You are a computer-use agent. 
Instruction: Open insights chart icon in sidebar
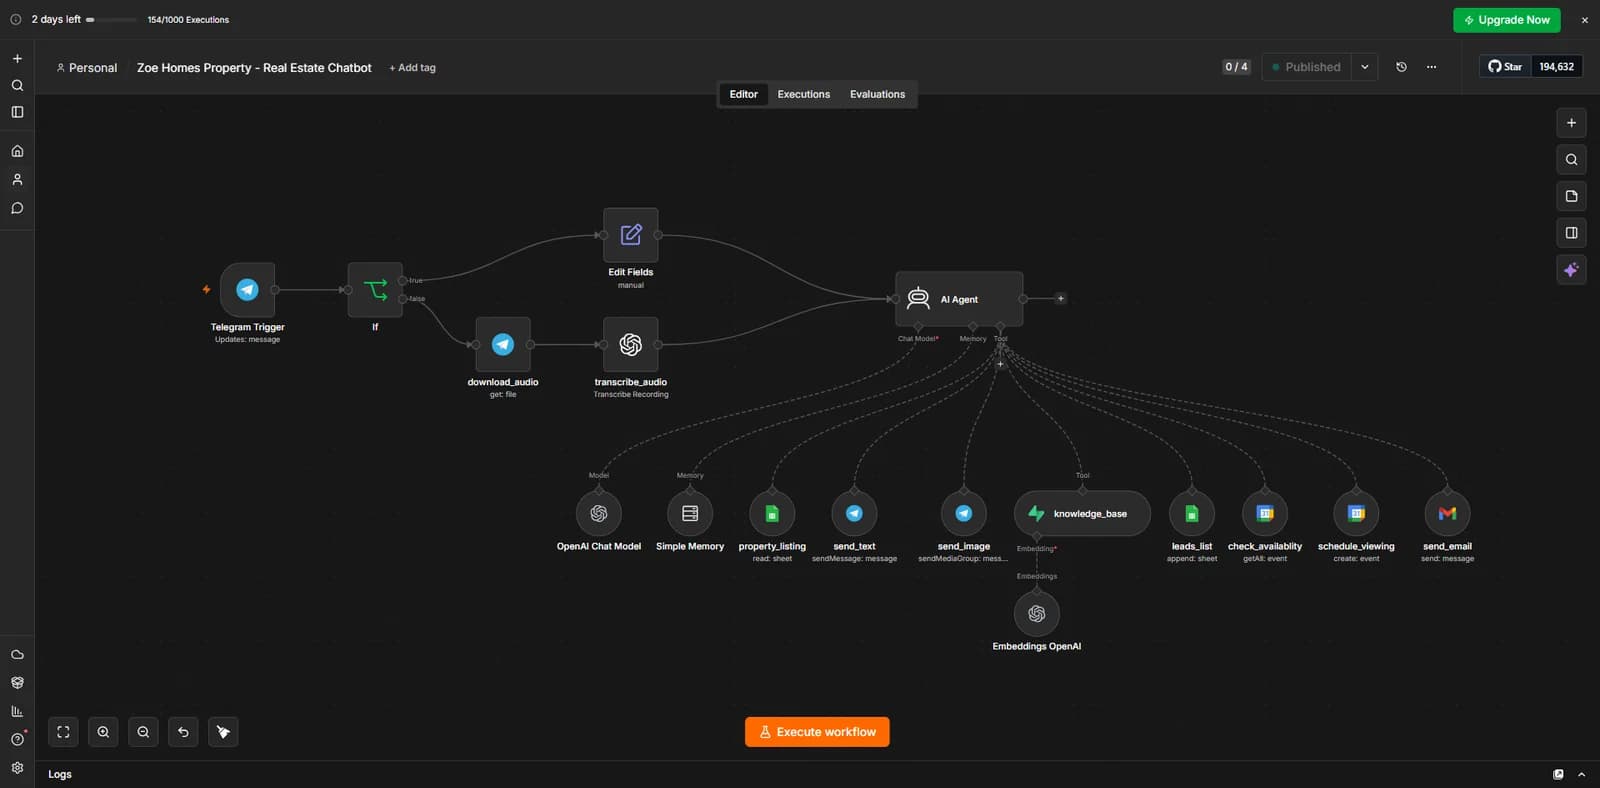point(17,711)
